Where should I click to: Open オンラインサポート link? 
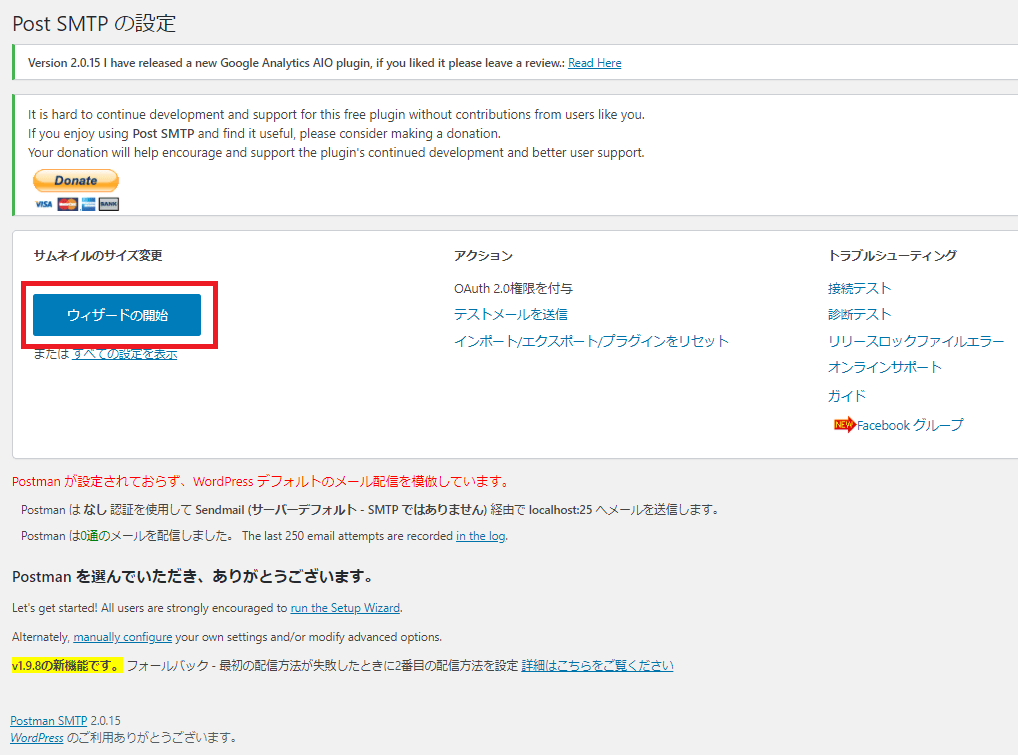coord(884,367)
